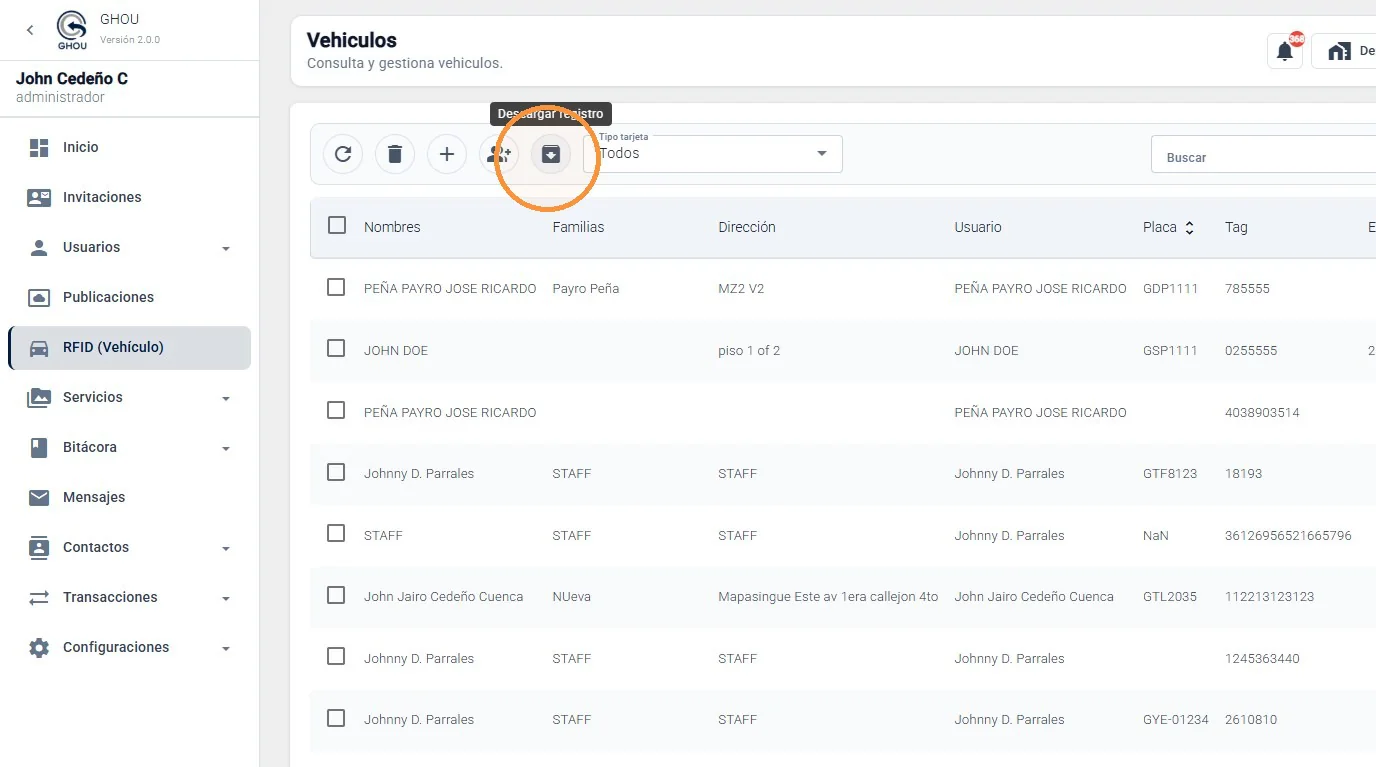Viewport: 1376px width, 767px height.
Task: Click the Usuario column header
Action: coord(978,227)
